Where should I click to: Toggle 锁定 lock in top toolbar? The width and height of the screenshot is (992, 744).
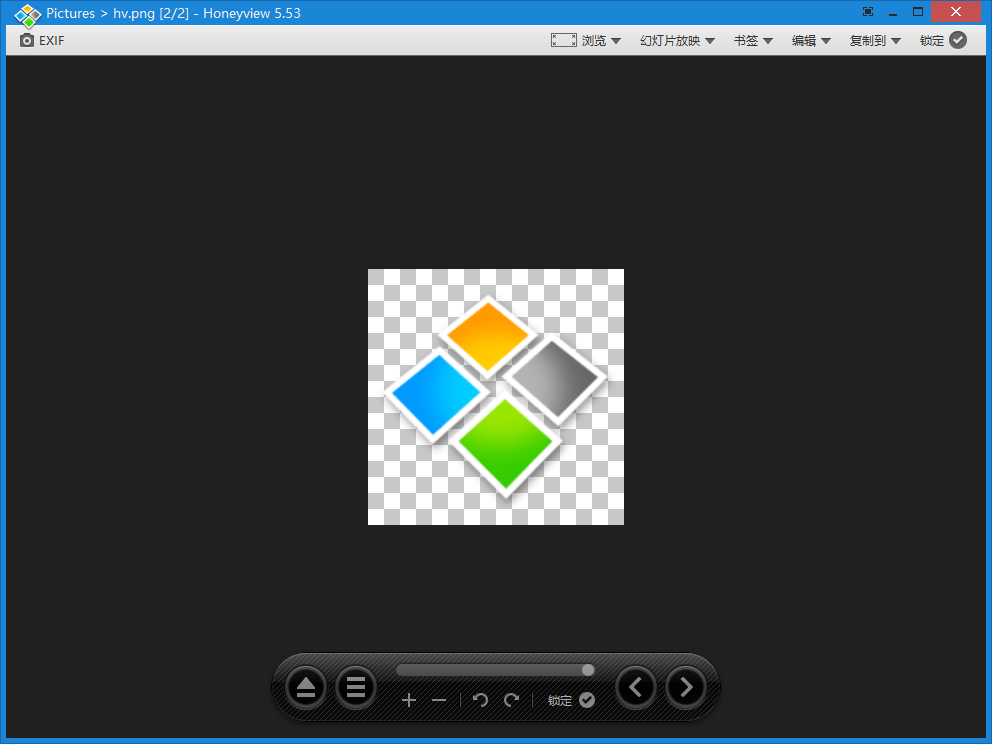(x=943, y=40)
